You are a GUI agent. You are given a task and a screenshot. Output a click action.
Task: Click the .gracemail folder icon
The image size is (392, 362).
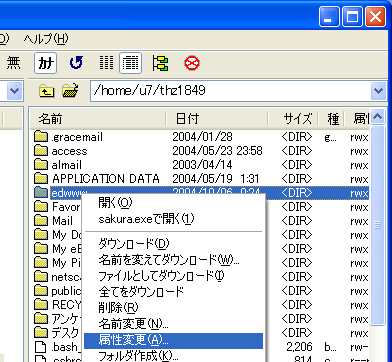[41, 137]
